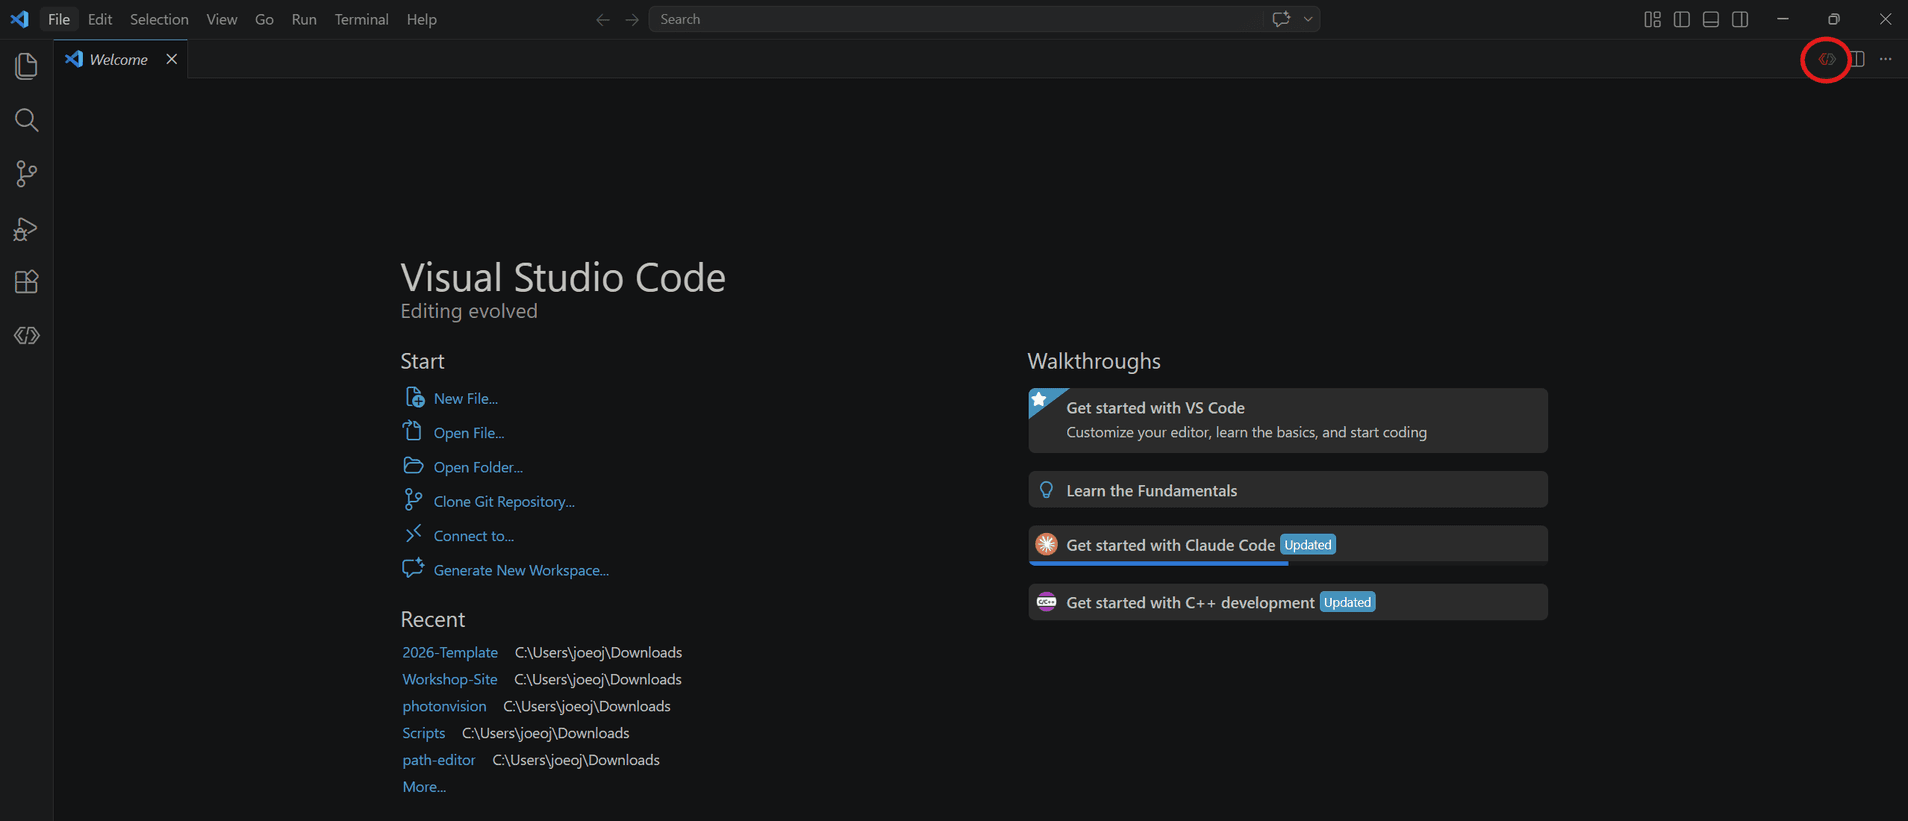Open the Extensions view
This screenshot has height=821, width=1908.
coord(26,282)
